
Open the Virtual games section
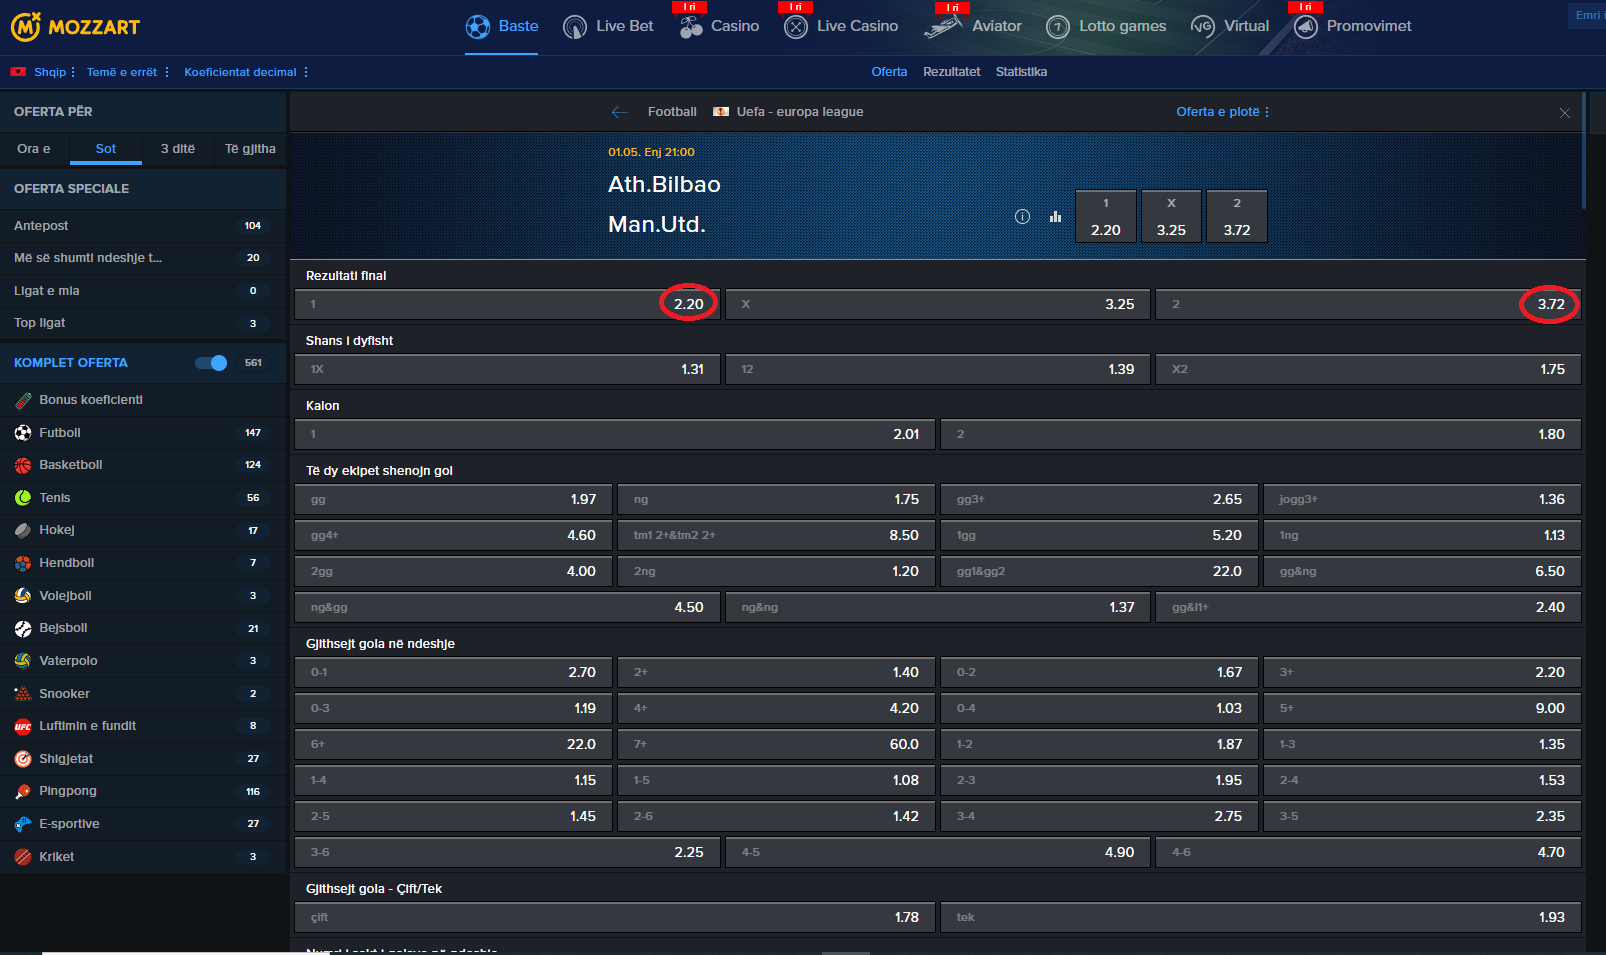pyautogui.click(x=1230, y=27)
